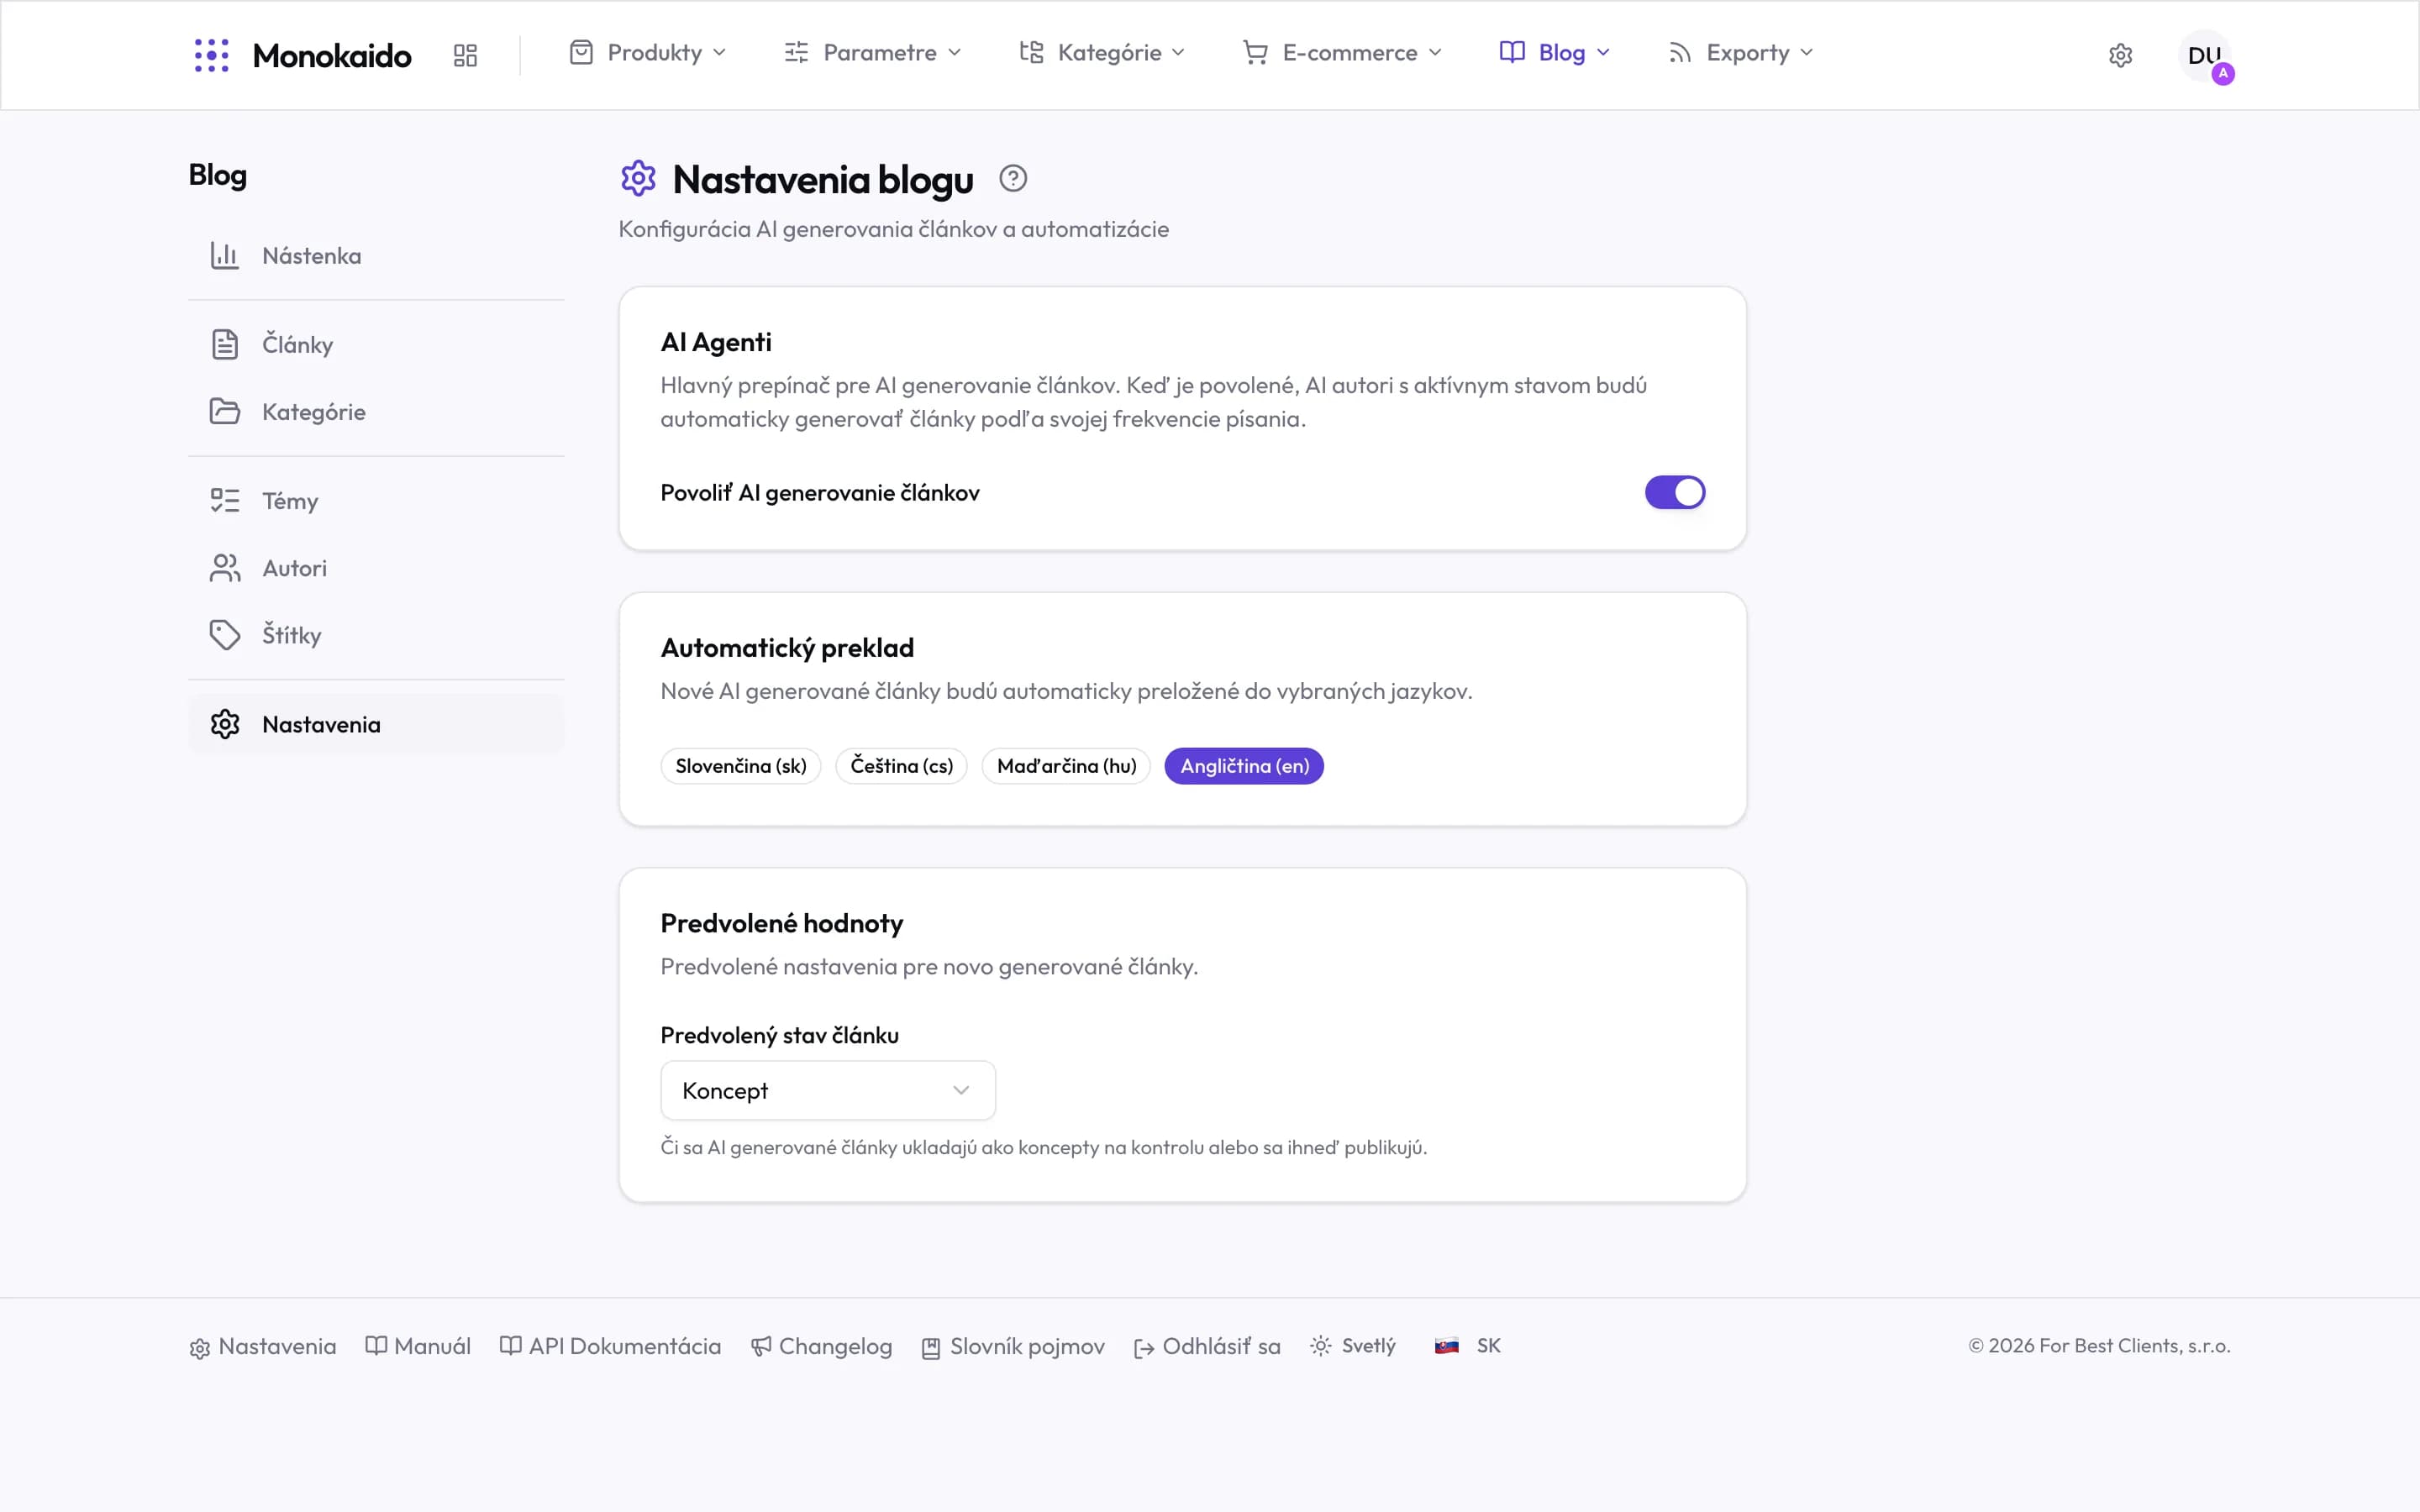Open Nástenka dashboard in sidebar
The height and width of the screenshot is (1512, 2420).
pyautogui.click(x=376, y=256)
